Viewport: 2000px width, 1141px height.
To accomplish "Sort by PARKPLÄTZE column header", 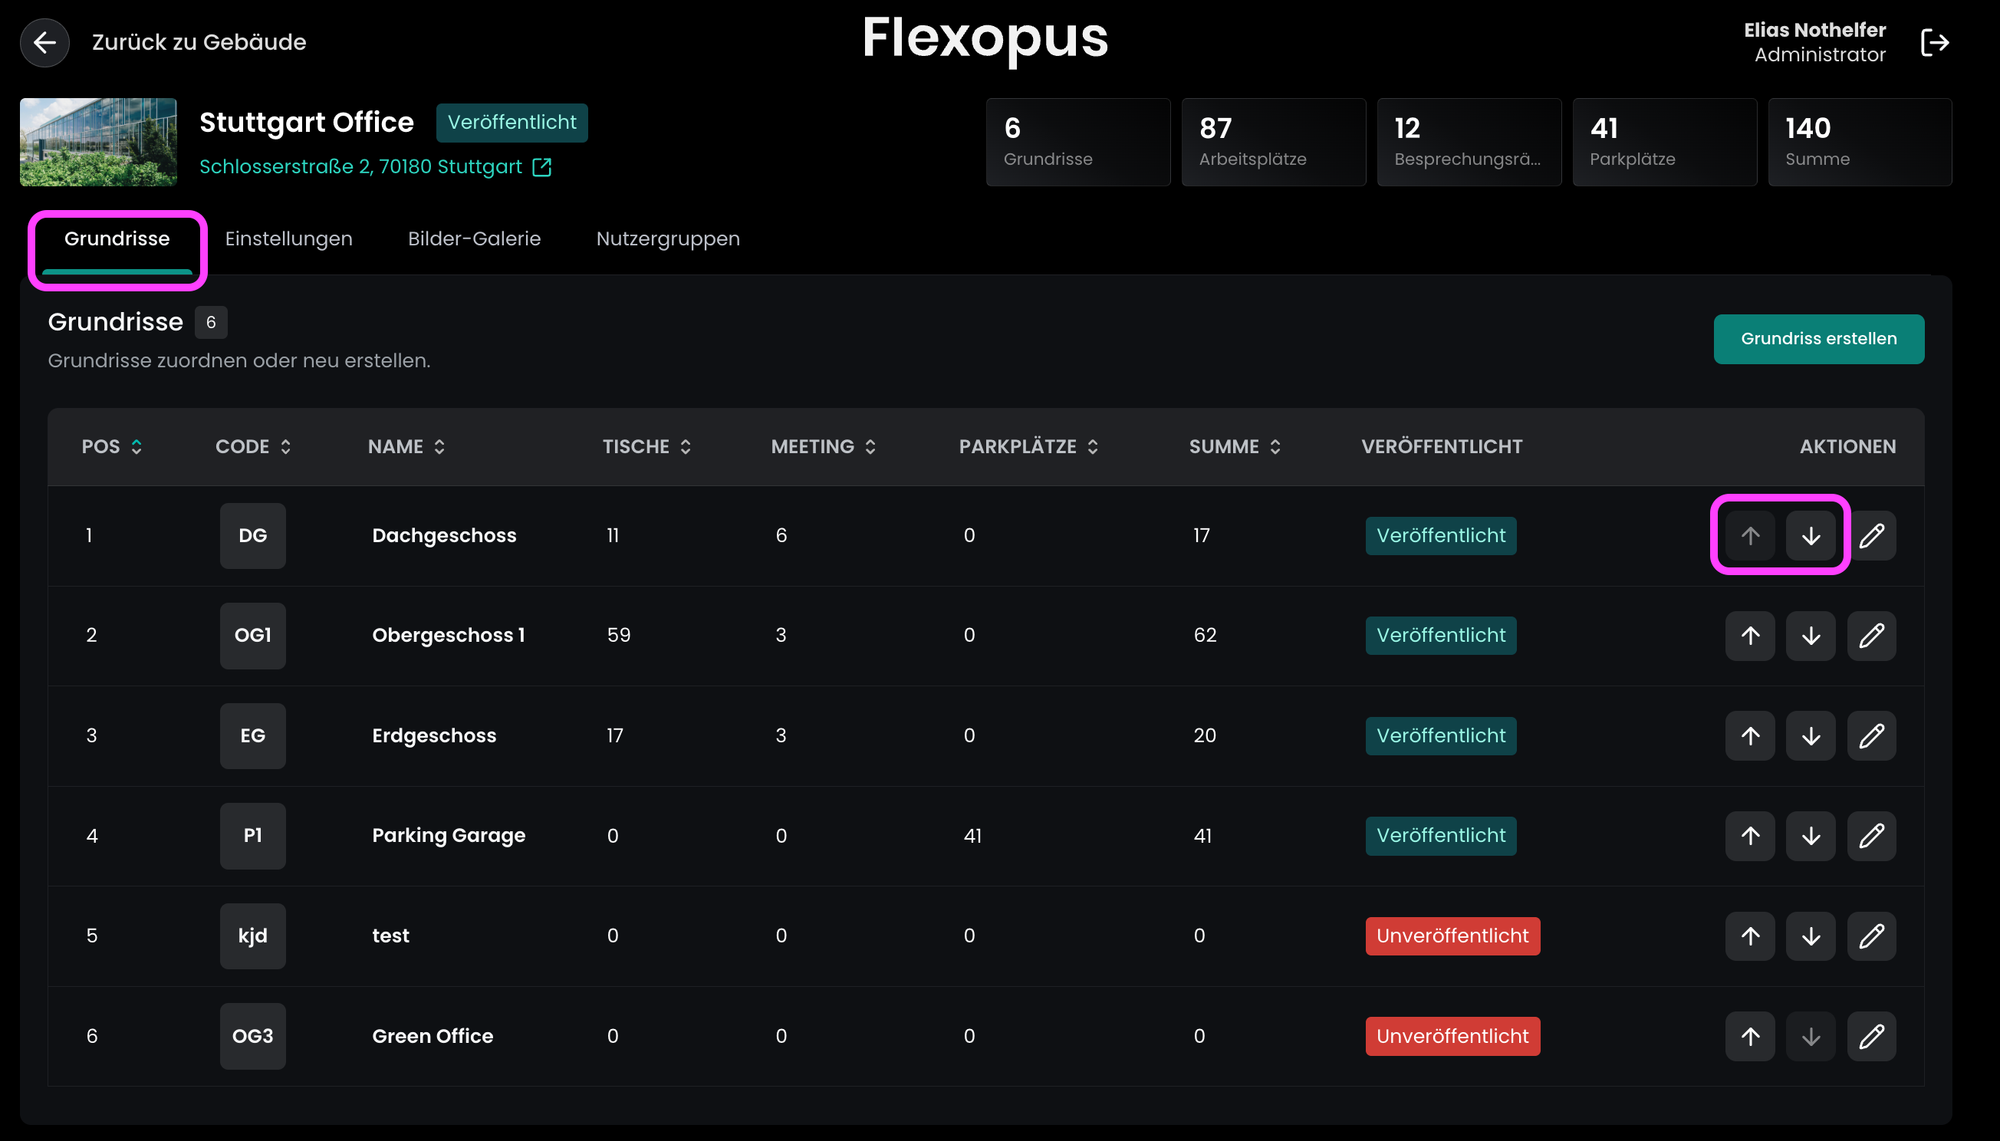I will (x=1028, y=447).
